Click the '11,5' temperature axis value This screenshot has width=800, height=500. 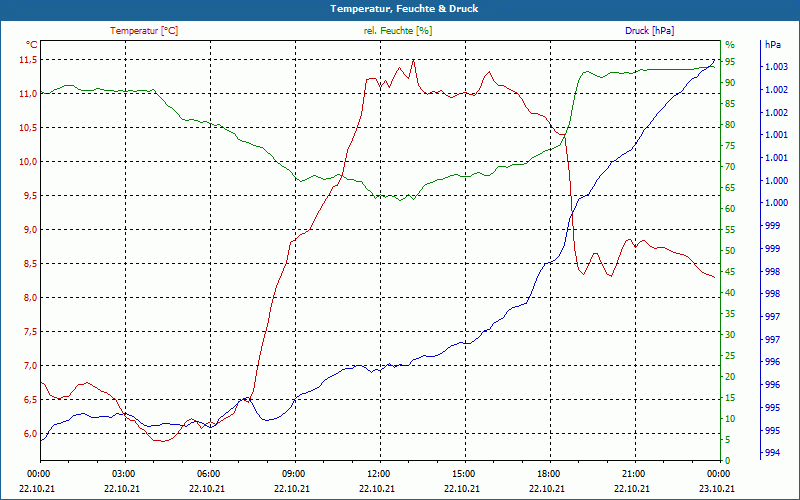click(28, 60)
